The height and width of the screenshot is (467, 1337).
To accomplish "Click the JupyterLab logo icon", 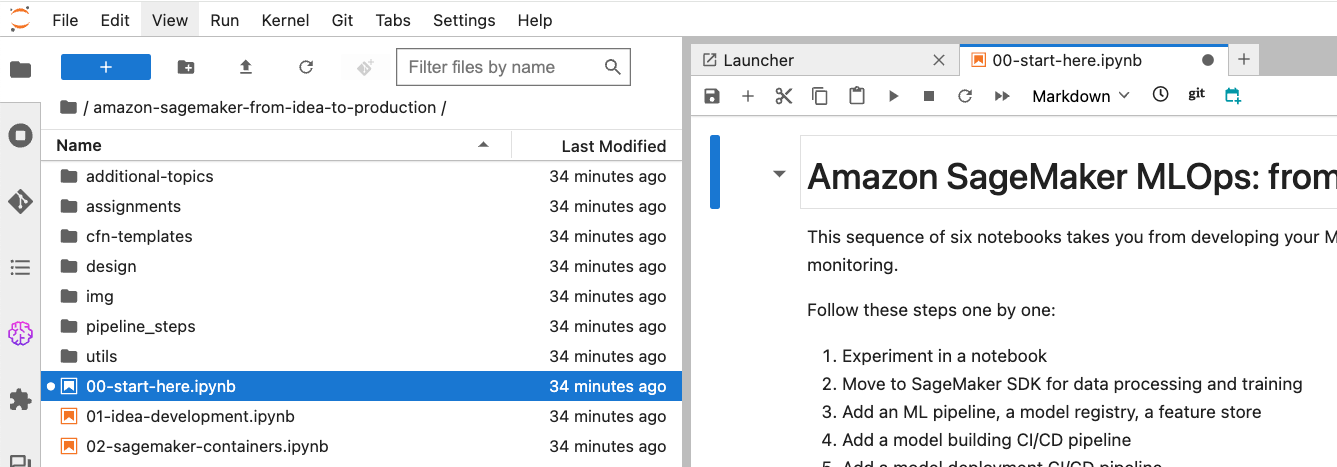I will coord(20,19).
